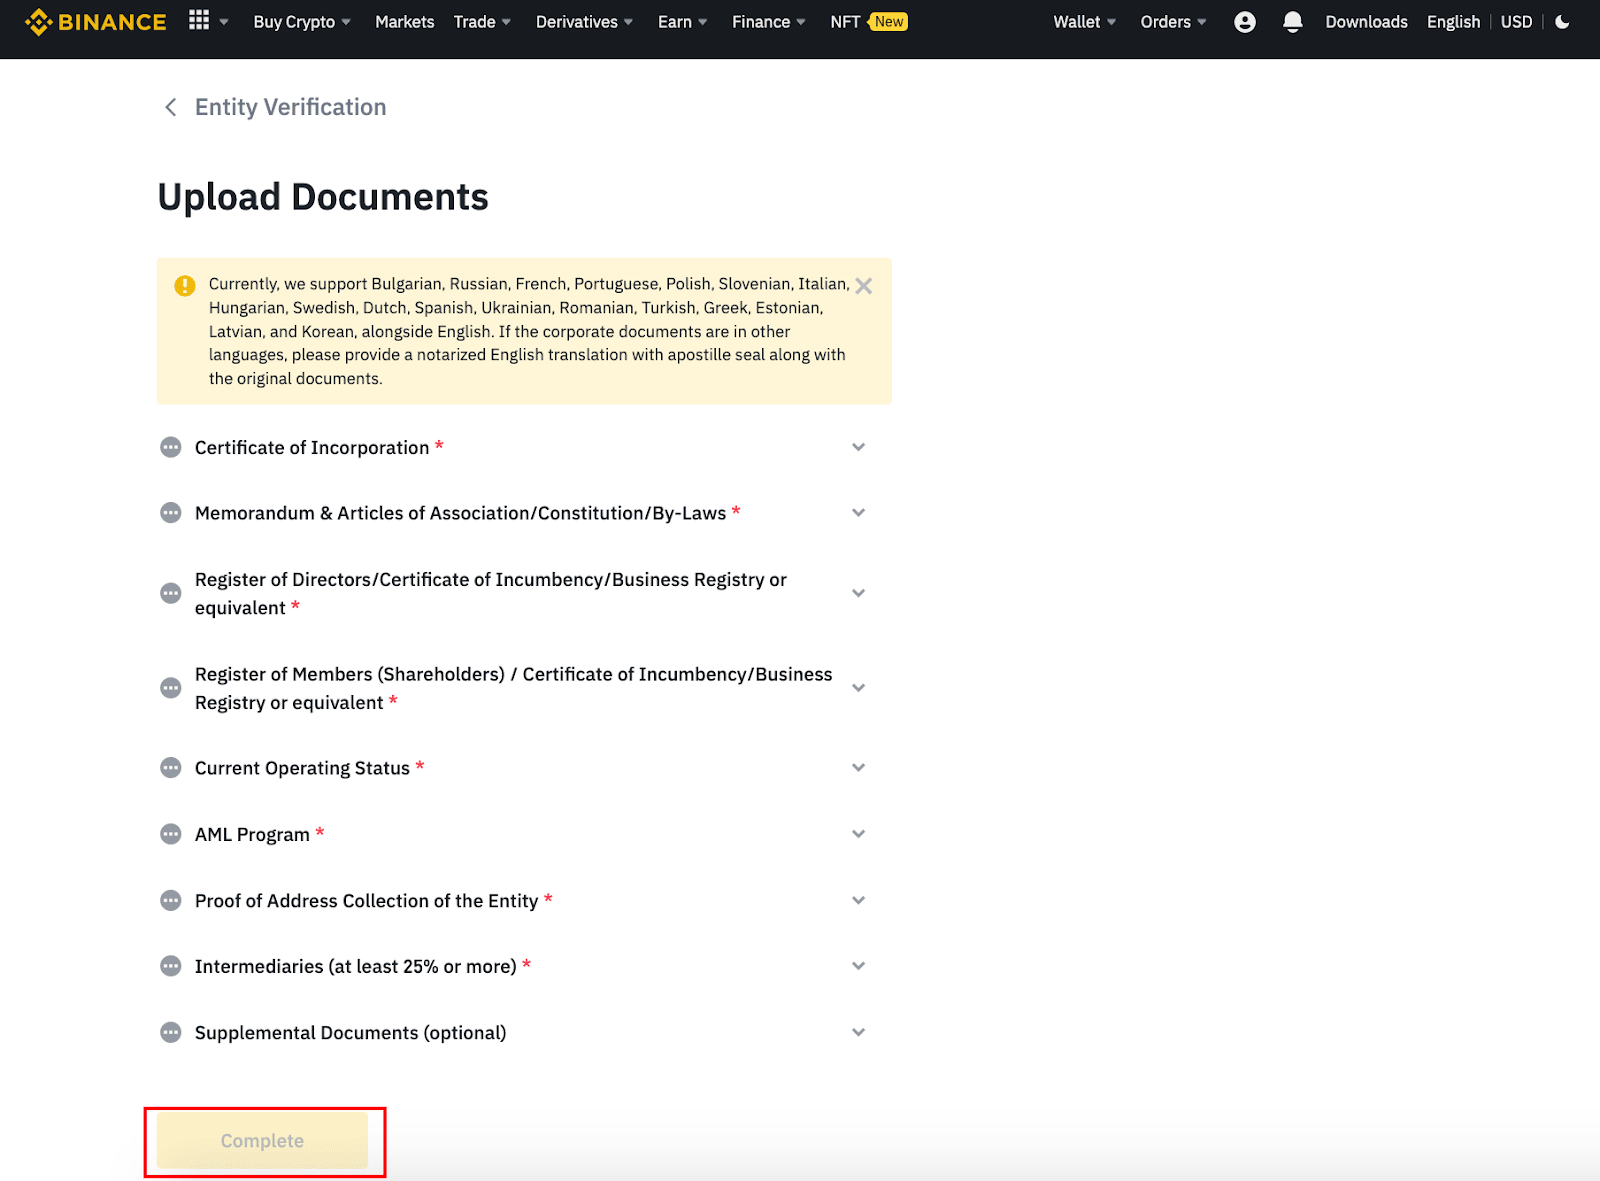Expand Supplemental Documents section chevron

[858, 1032]
